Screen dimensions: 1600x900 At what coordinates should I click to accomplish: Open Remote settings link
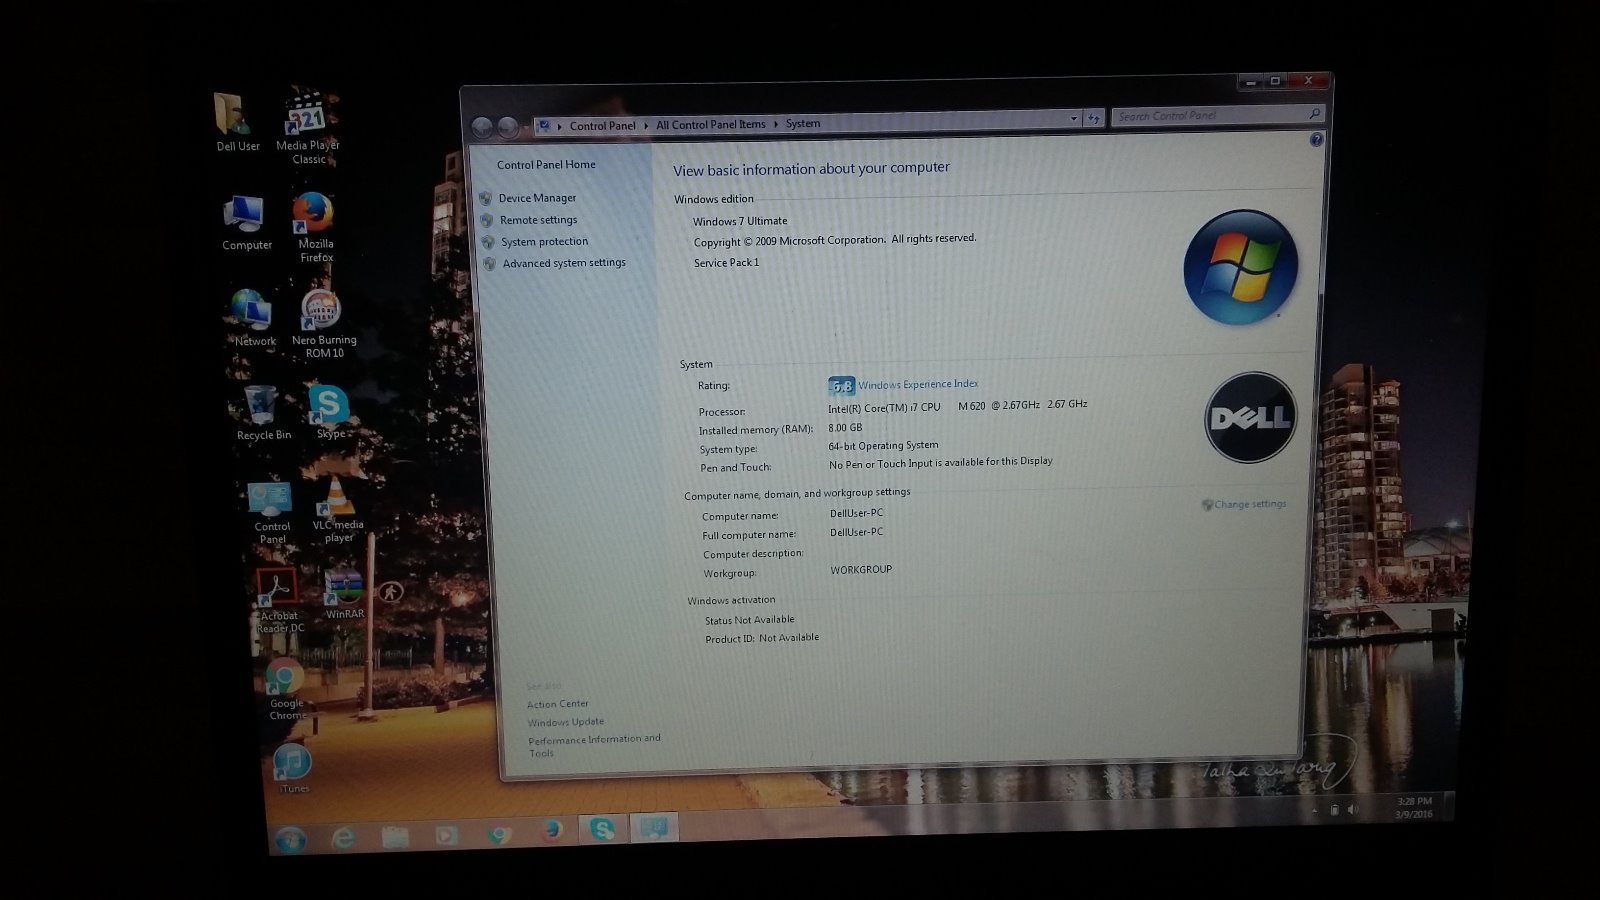538,220
